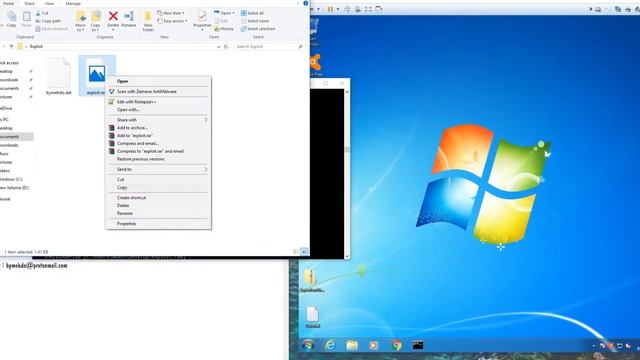The image size is (640, 360).
Task: Click the Delete red X icon in ribbon
Action: pos(113,16)
